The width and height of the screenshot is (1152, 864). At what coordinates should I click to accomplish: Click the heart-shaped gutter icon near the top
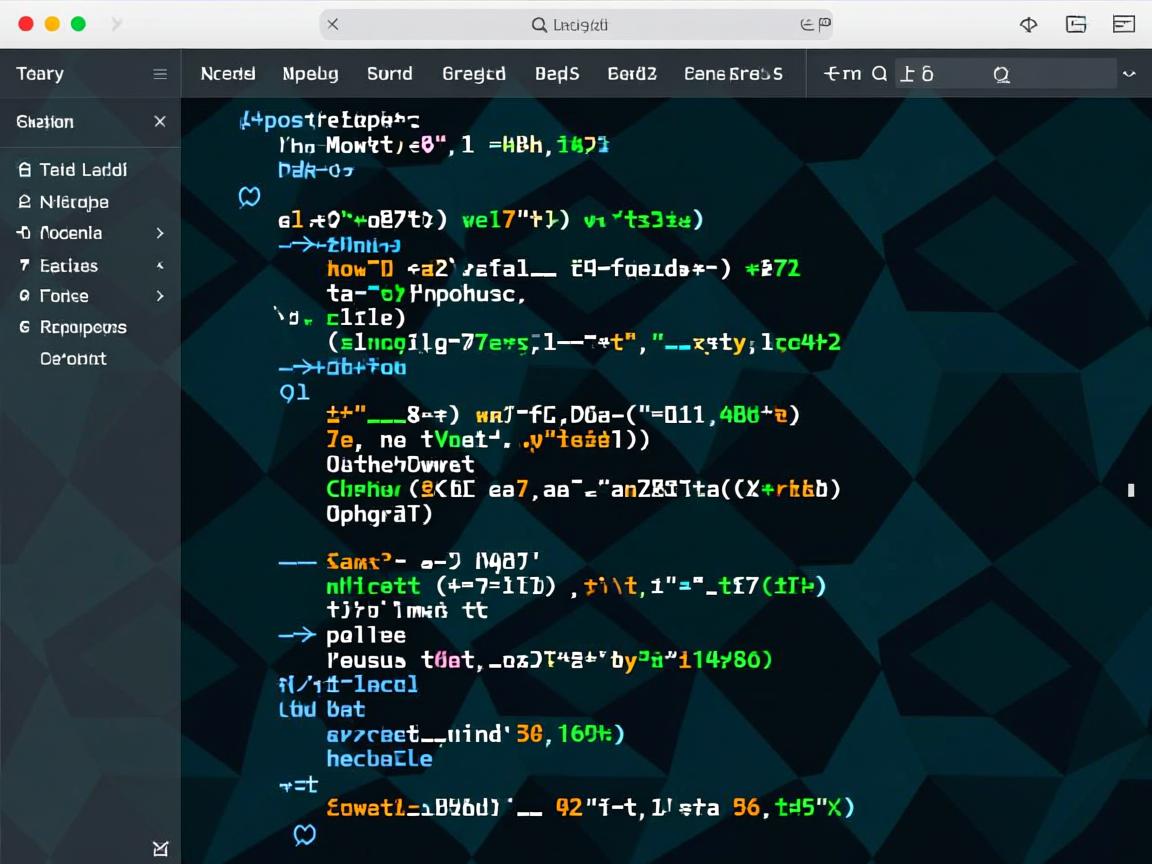[249, 197]
